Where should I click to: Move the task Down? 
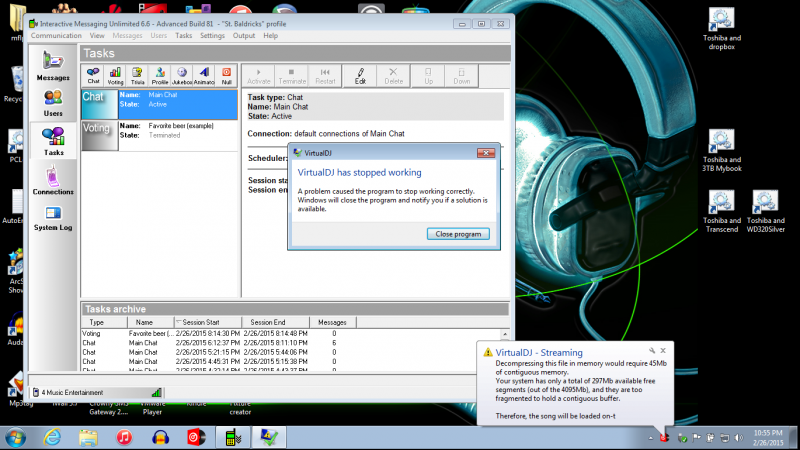coord(462,76)
